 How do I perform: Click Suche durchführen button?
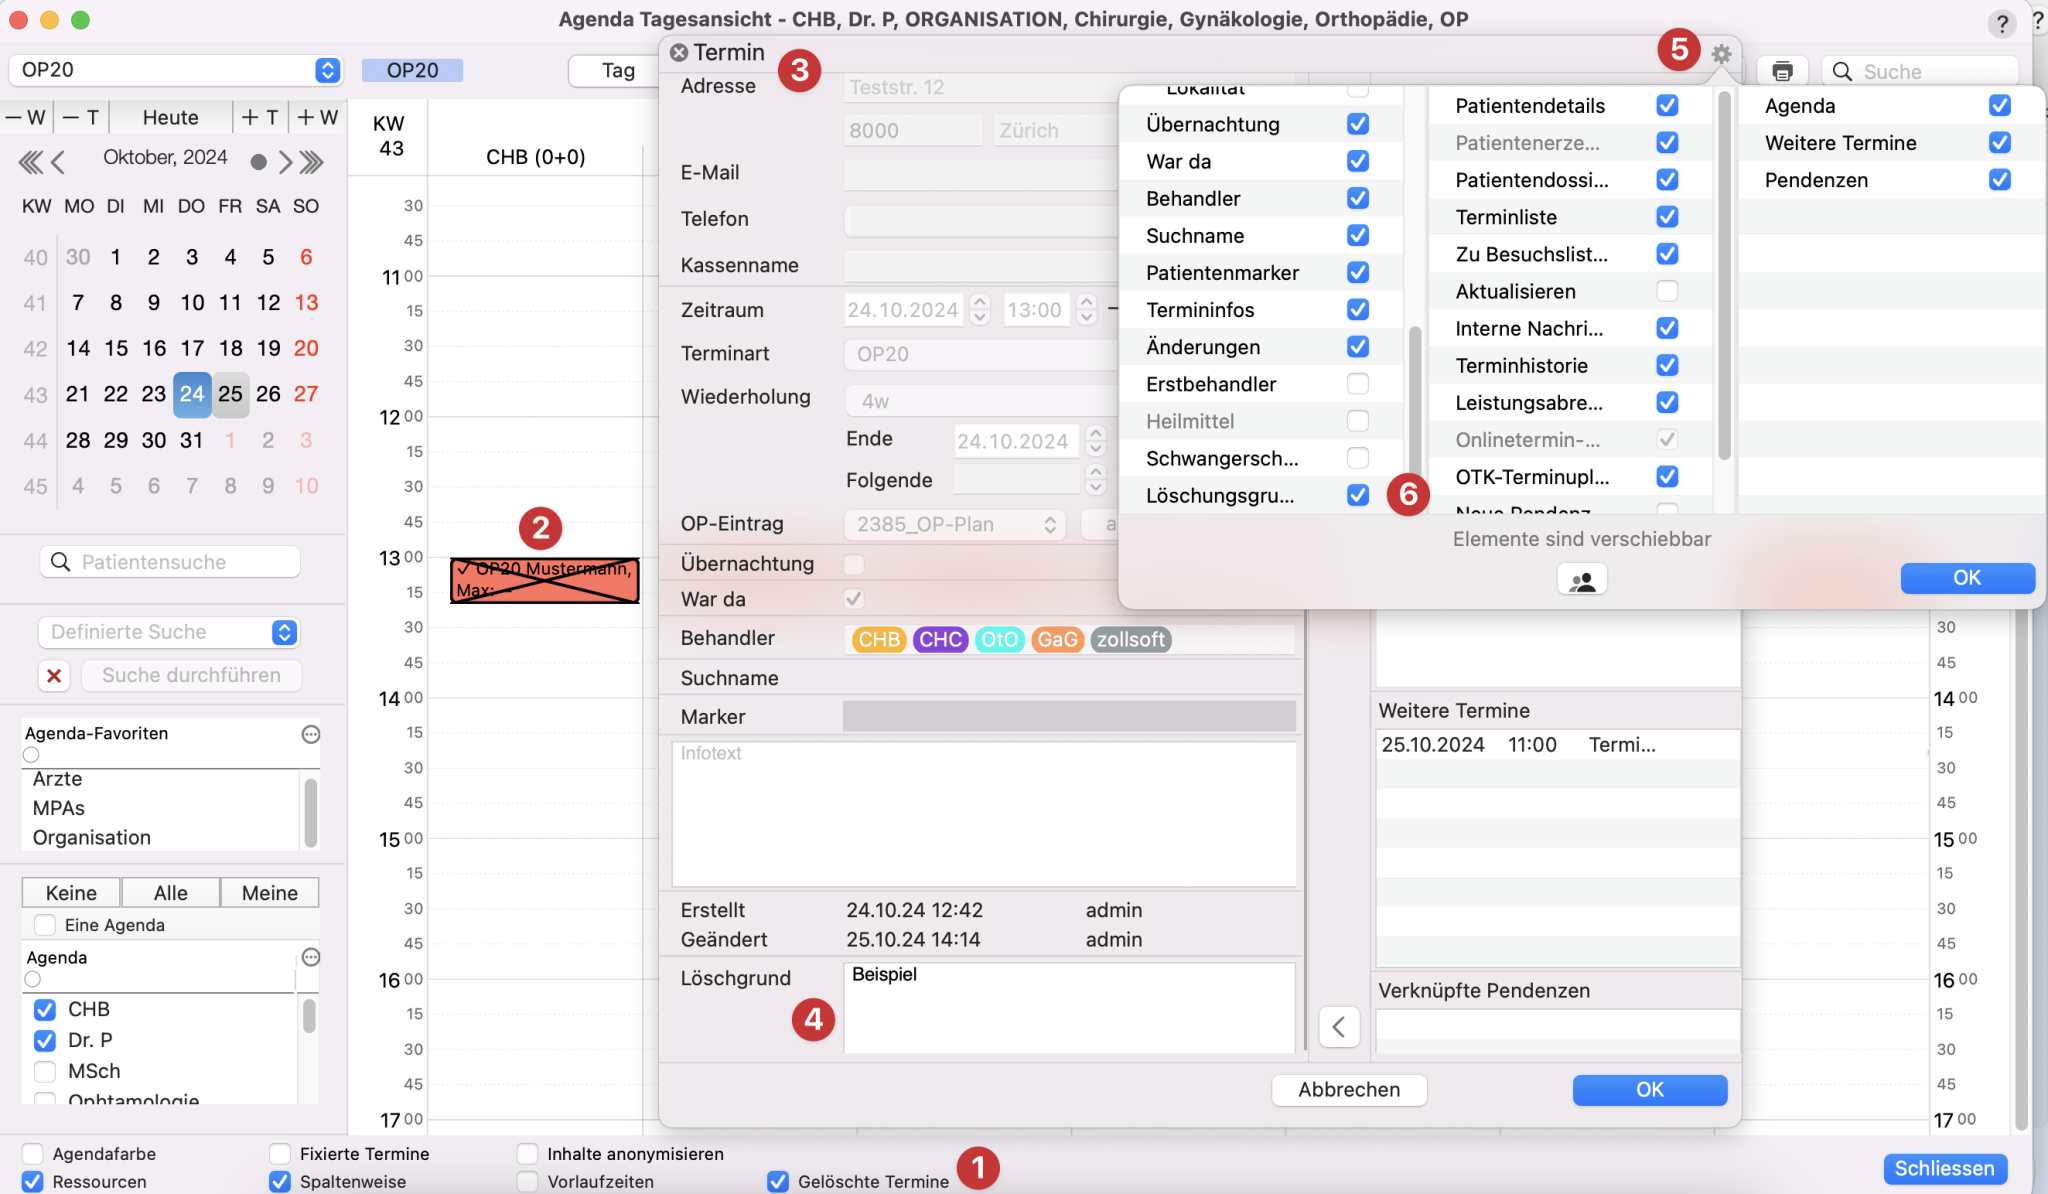(x=191, y=675)
